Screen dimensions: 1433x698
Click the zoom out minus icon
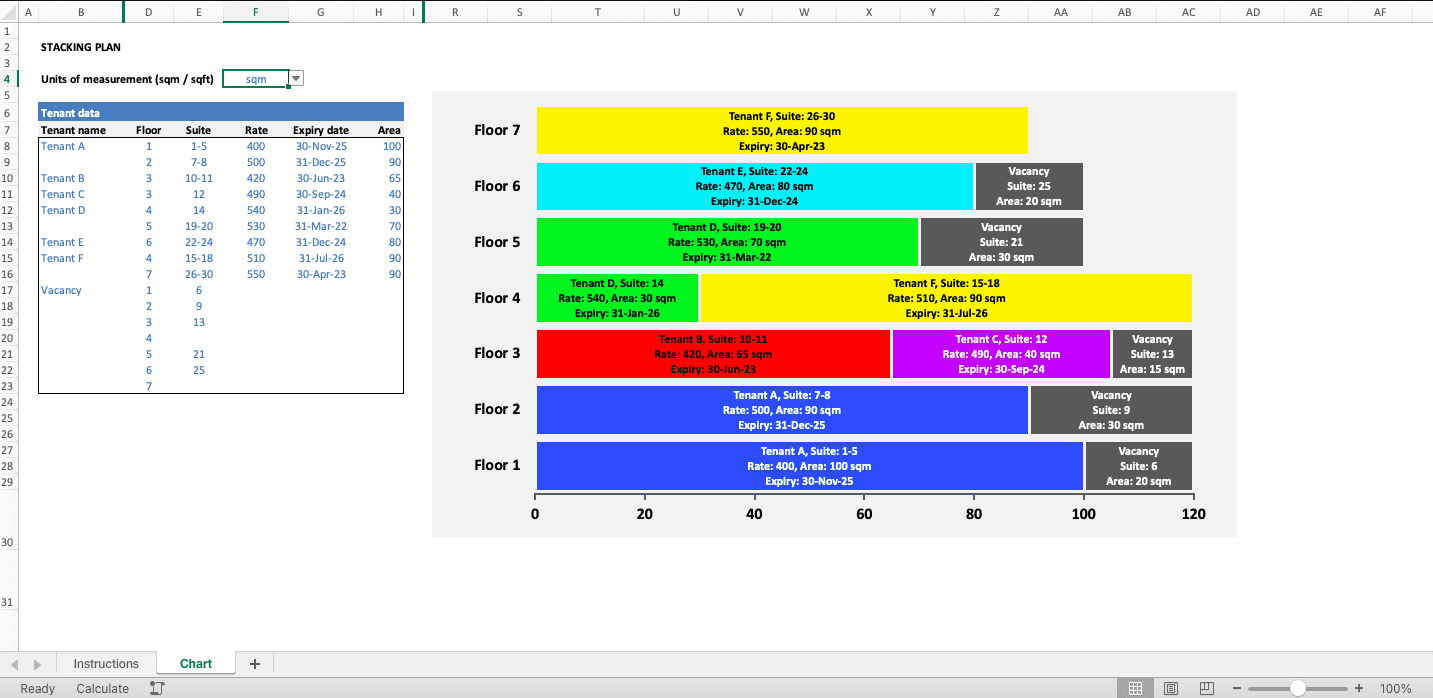[1237, 688]
